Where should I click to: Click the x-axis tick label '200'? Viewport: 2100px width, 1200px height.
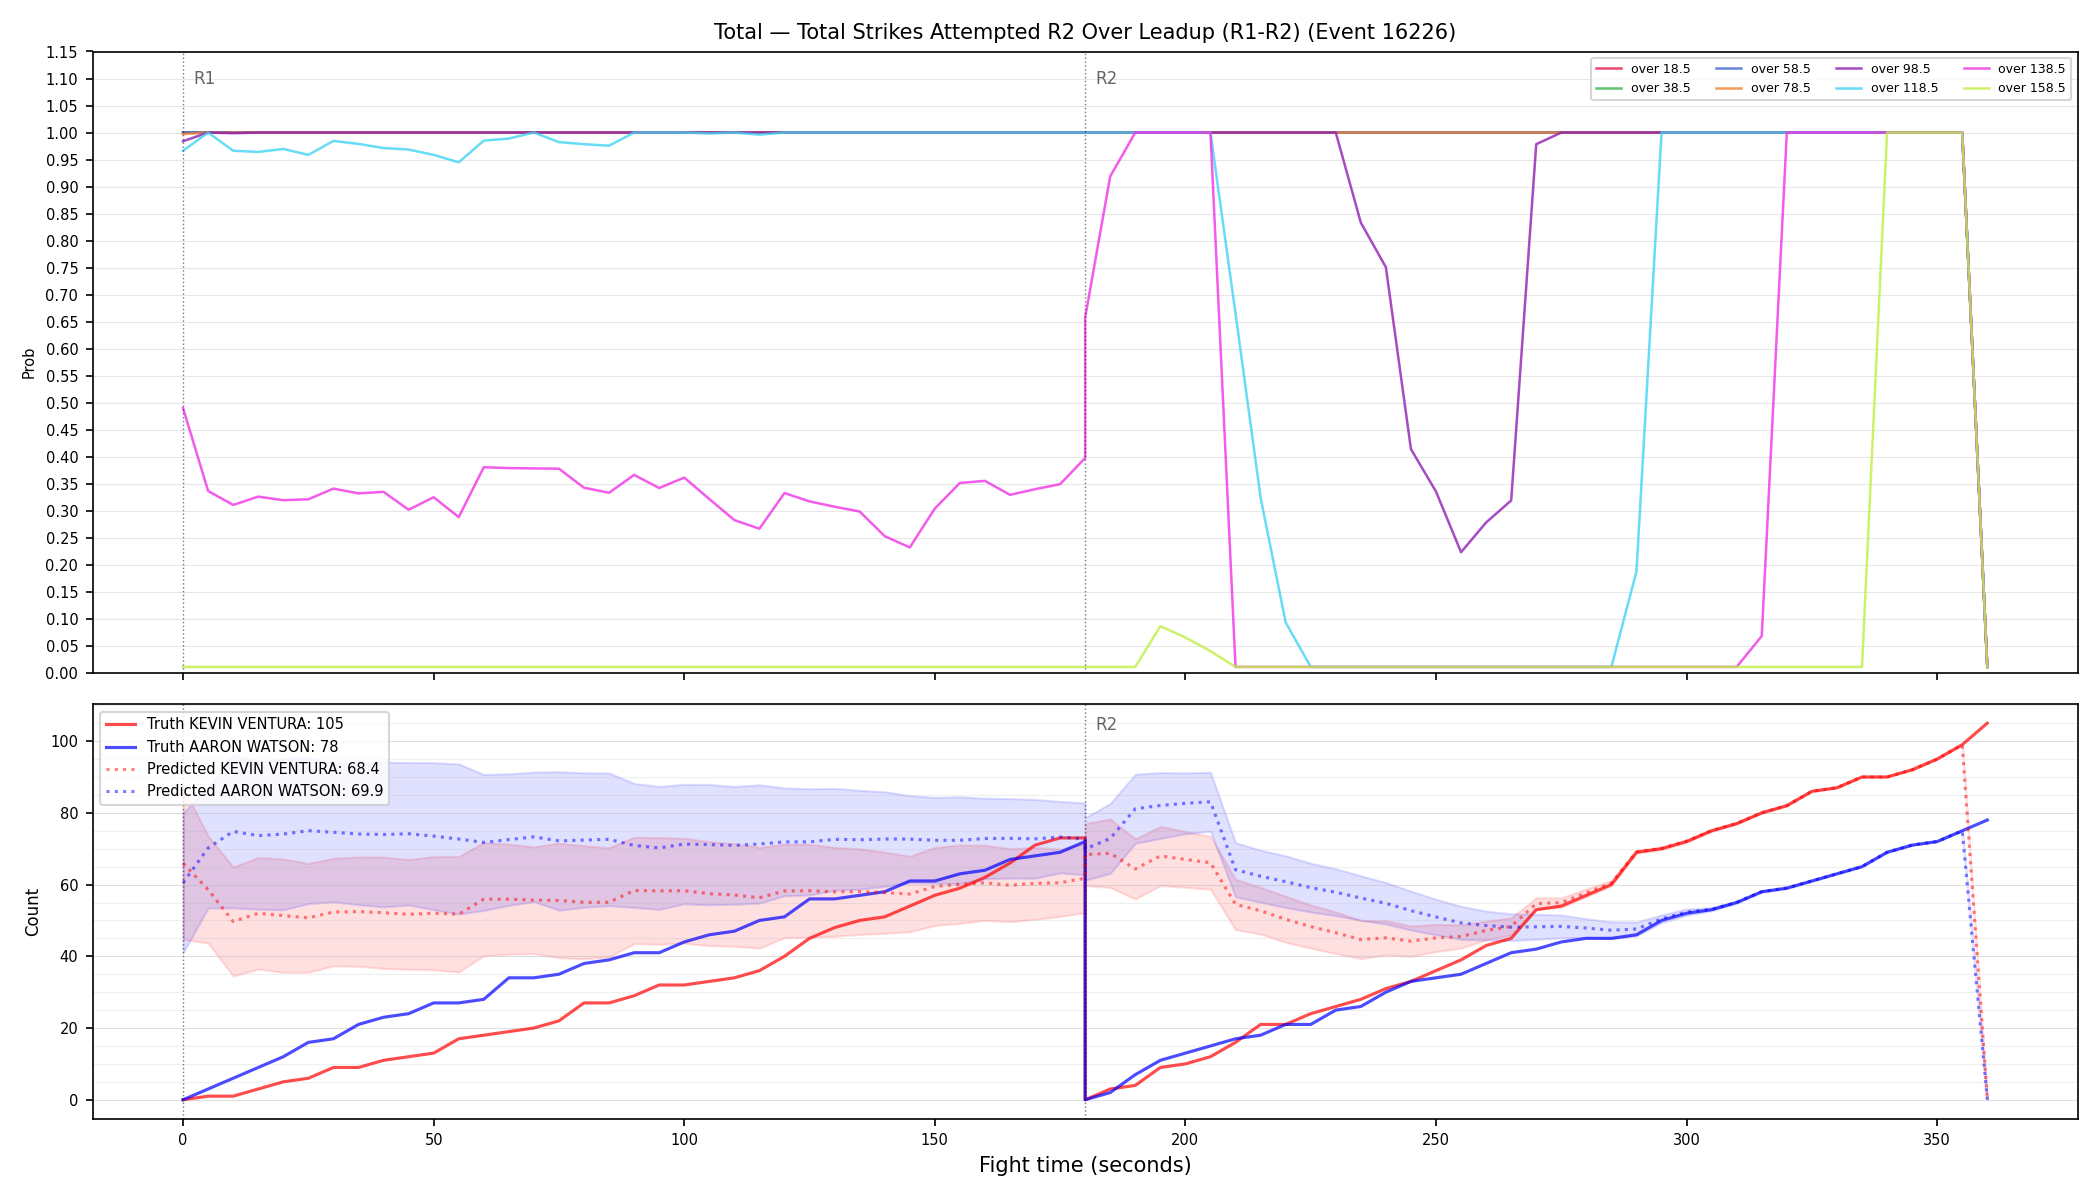(1185, 1139)
